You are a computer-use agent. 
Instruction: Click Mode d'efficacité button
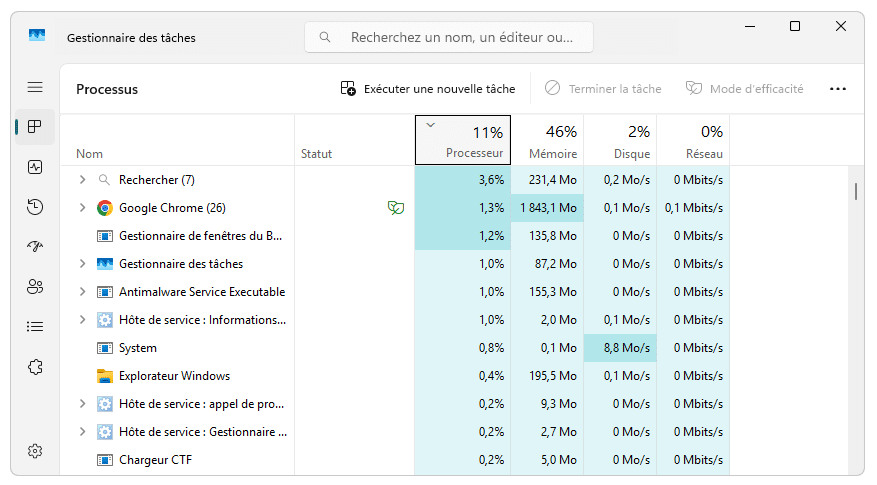pyautogui.click(x=744, y=89)
